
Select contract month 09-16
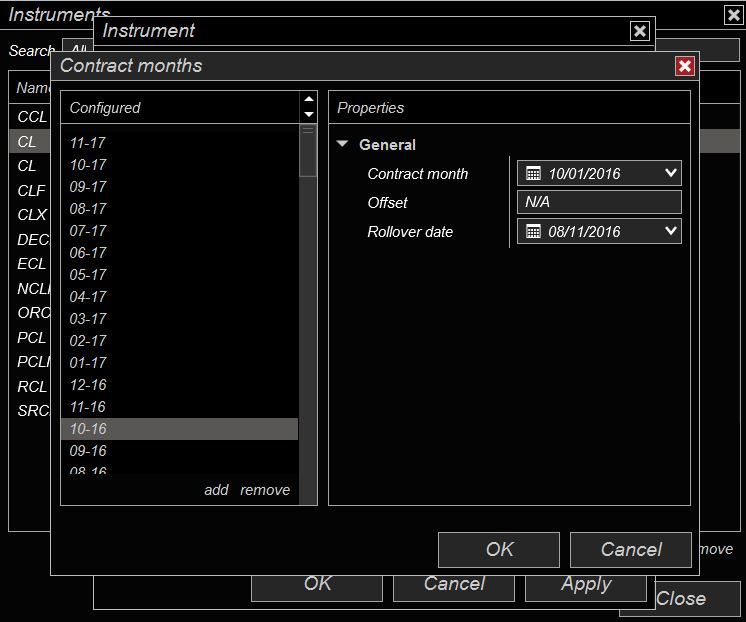pyautogui.click(x=179, y=451)
